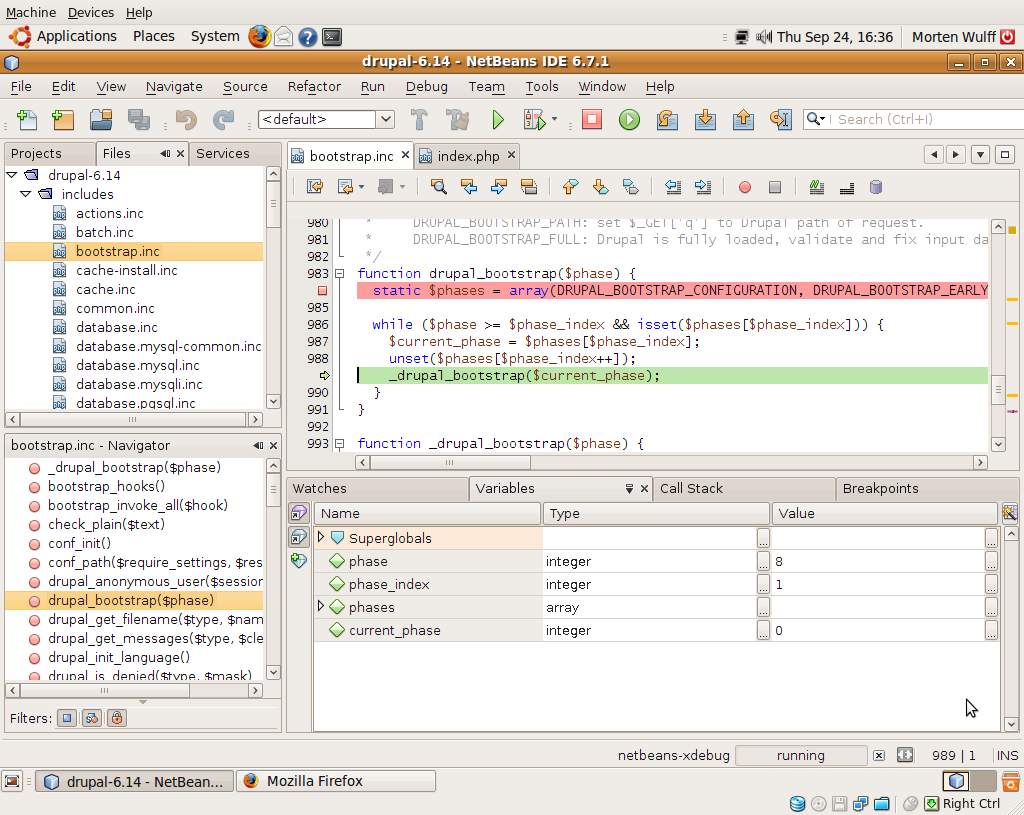Screen dimensions: 1024x815
Task: Toggle first Navigator filter button
Action: (67, 718)
